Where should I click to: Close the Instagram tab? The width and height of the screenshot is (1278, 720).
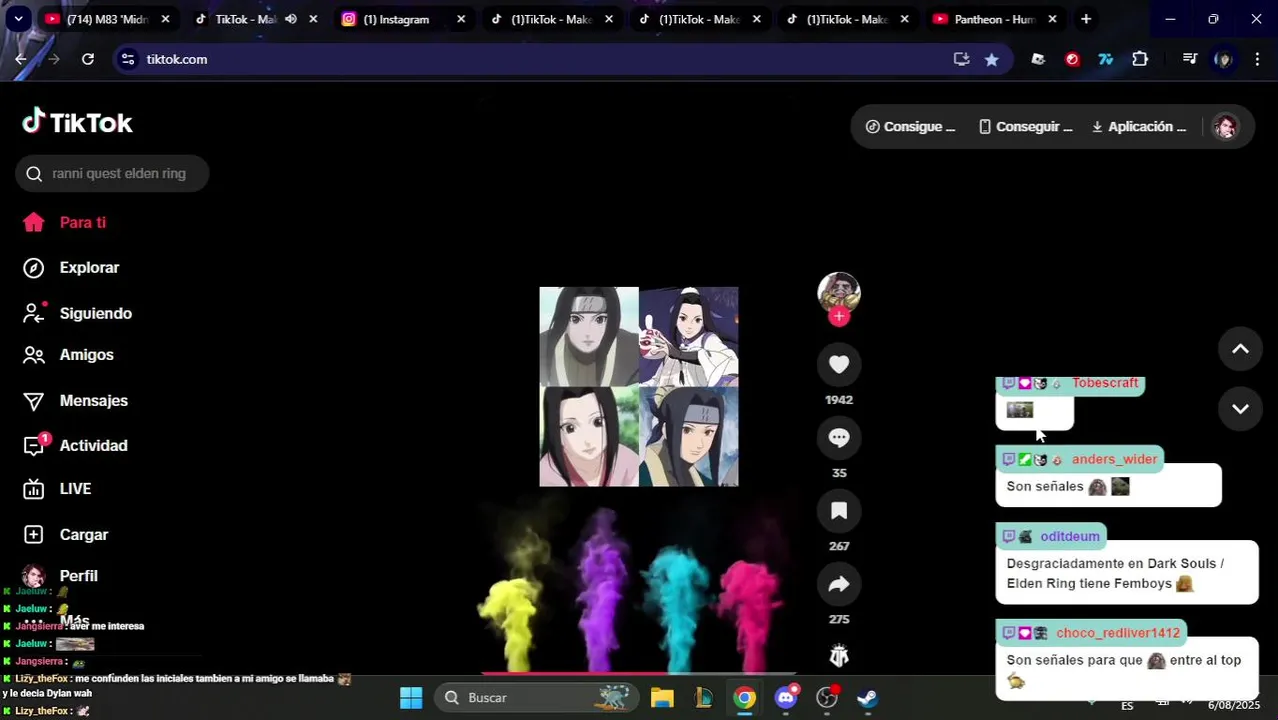461,19
